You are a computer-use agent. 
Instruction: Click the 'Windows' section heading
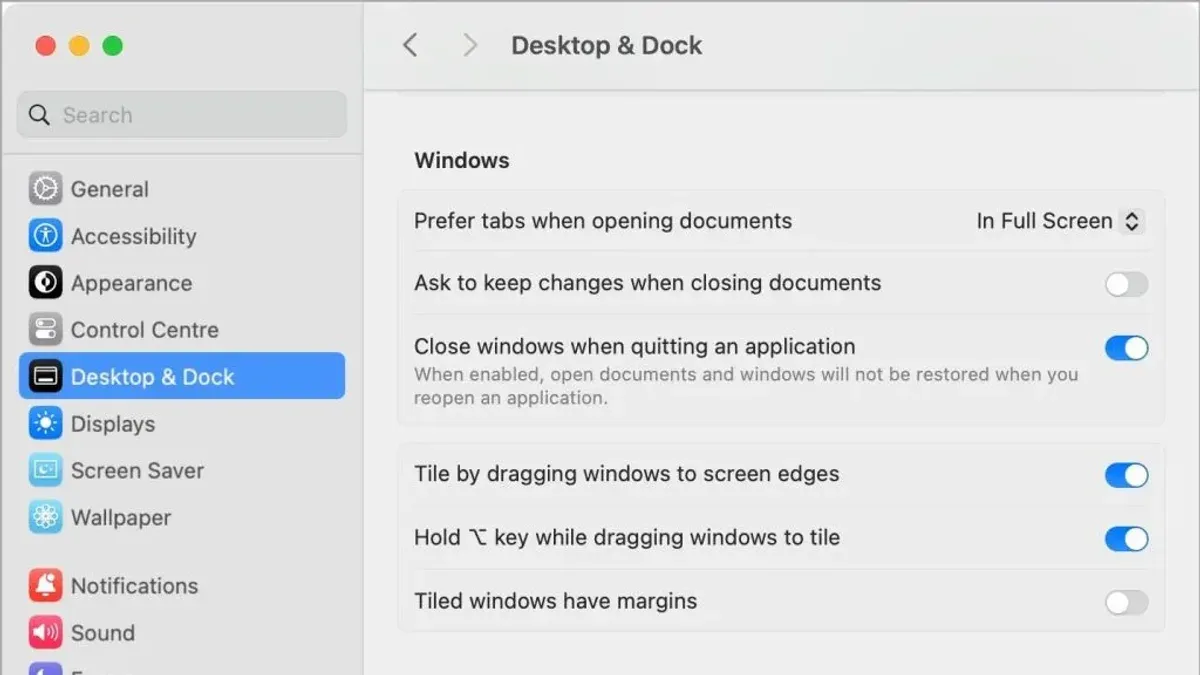coord(462,160)
